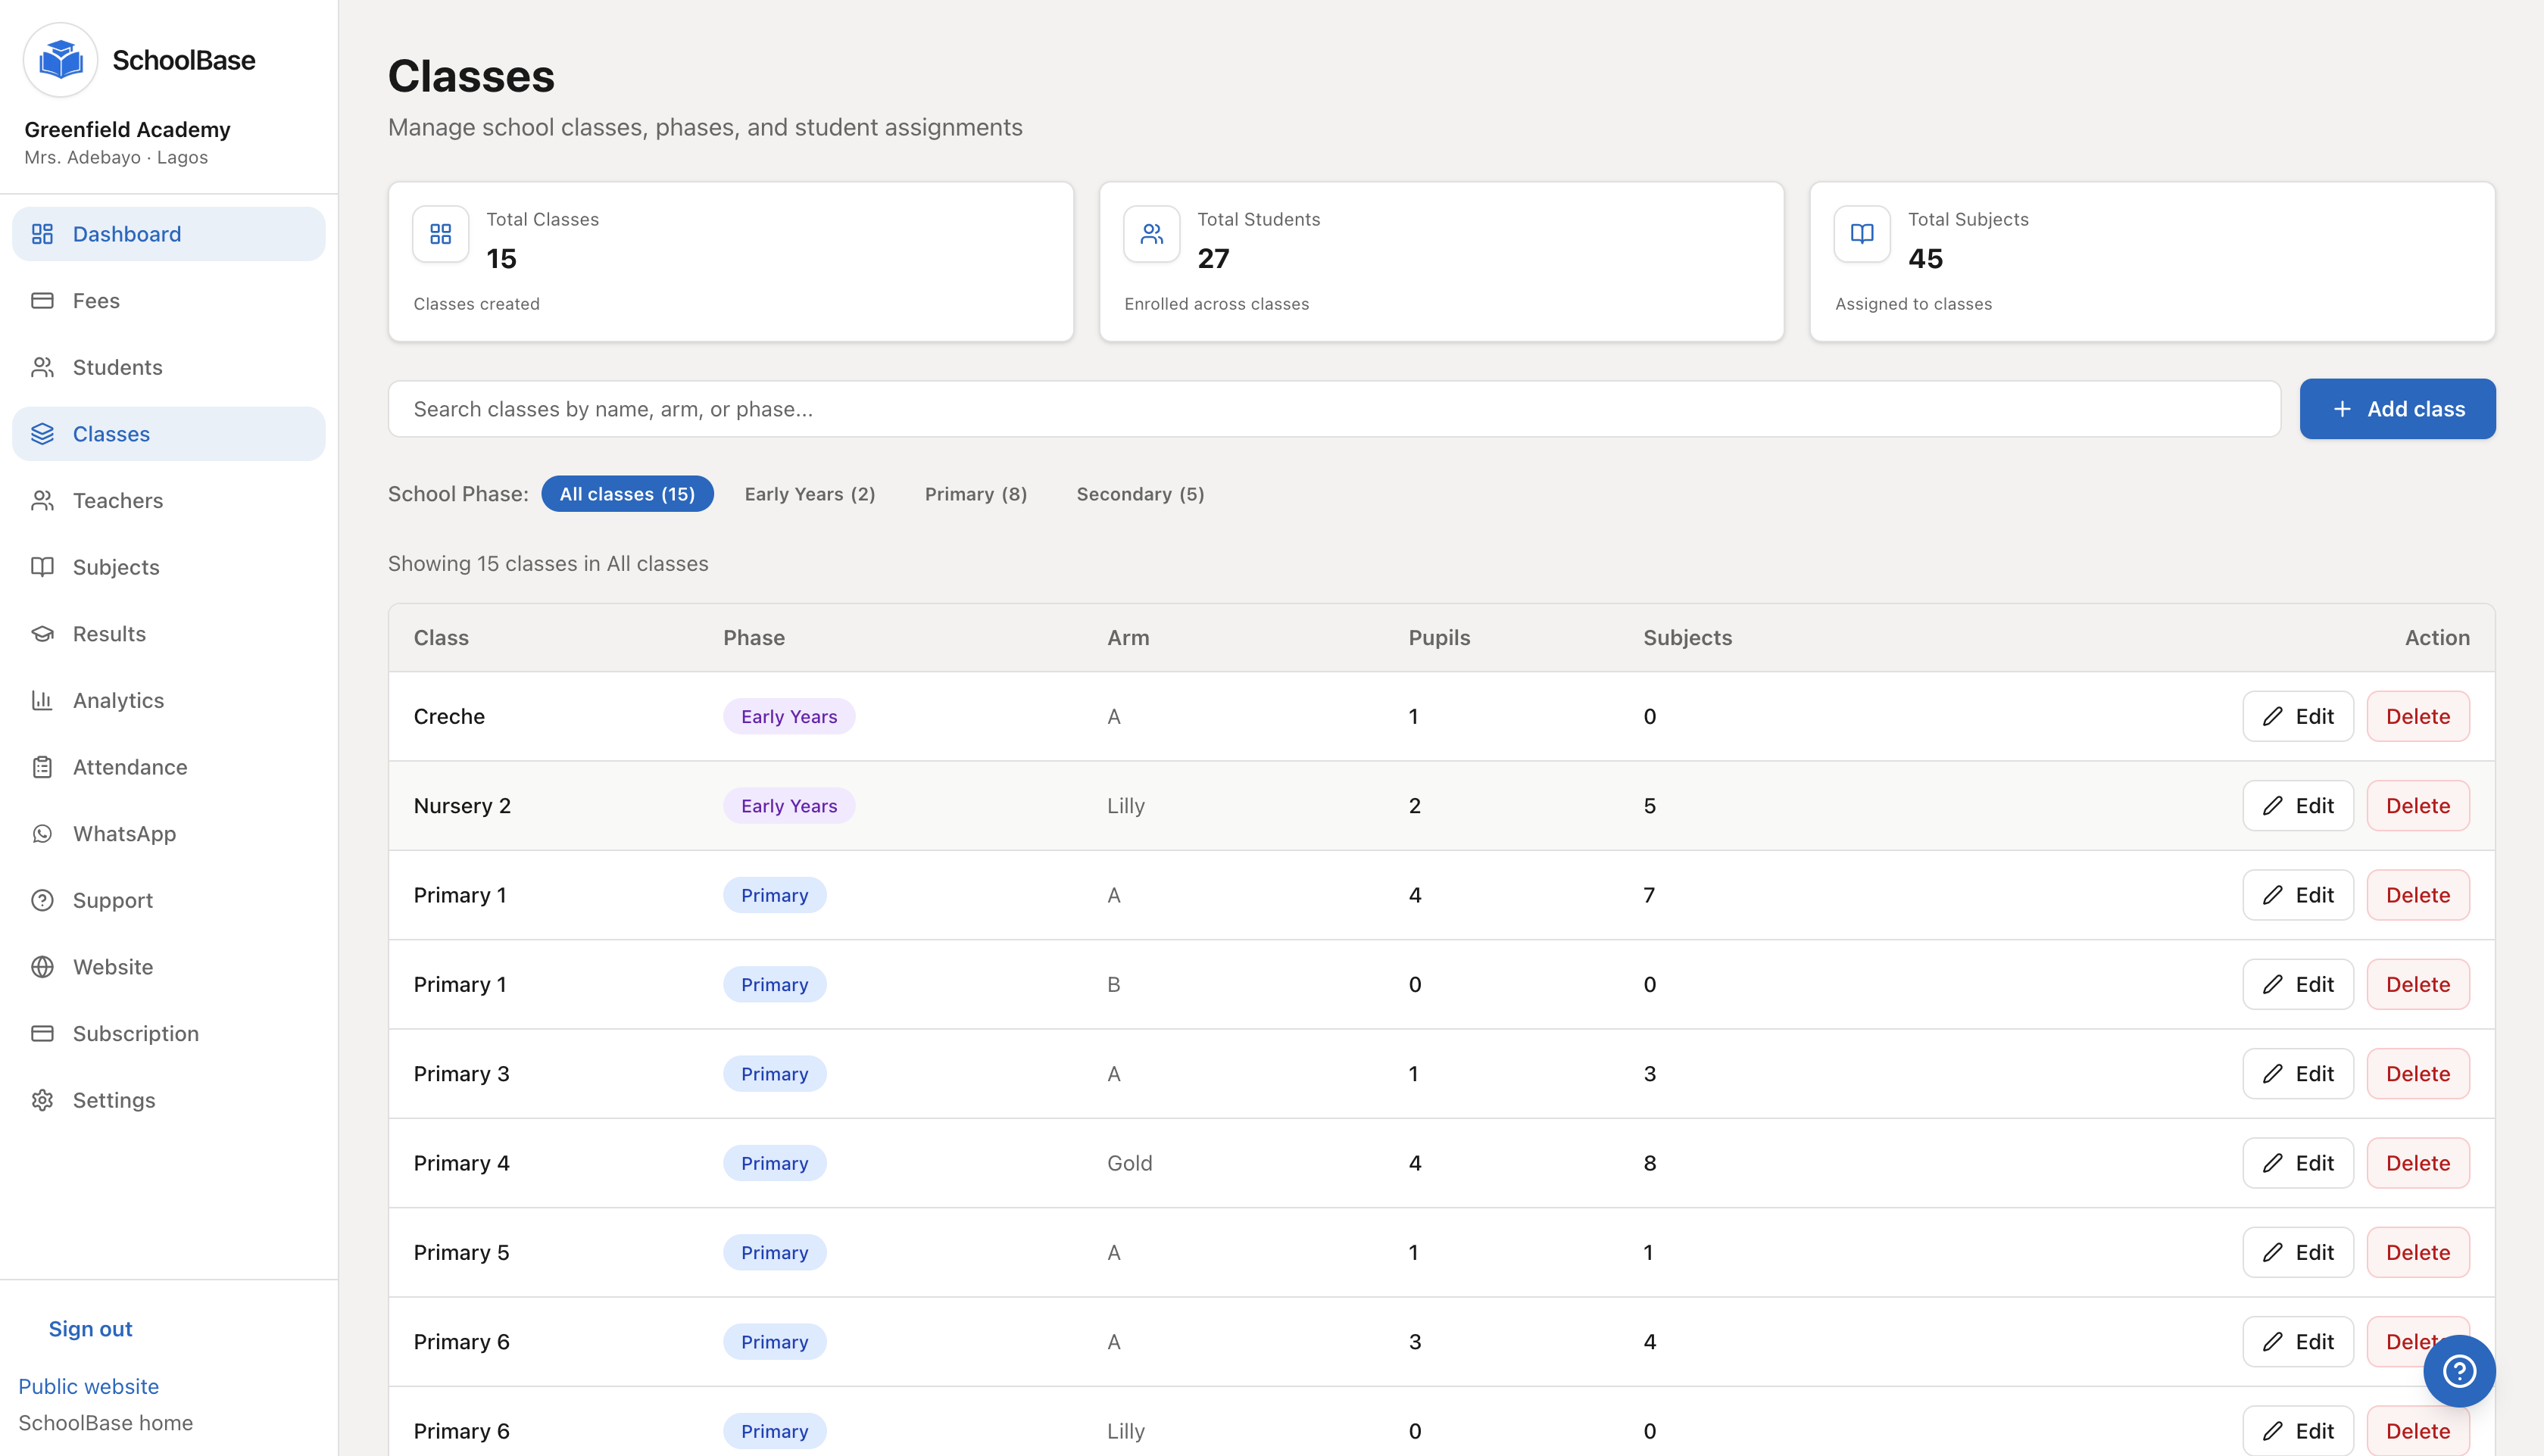The width and height of the screenshot is (2544, 1456).
Task: Click the Dashboard grid icon in sidebar
Action: pyautogui.click(x=42, y=234)
